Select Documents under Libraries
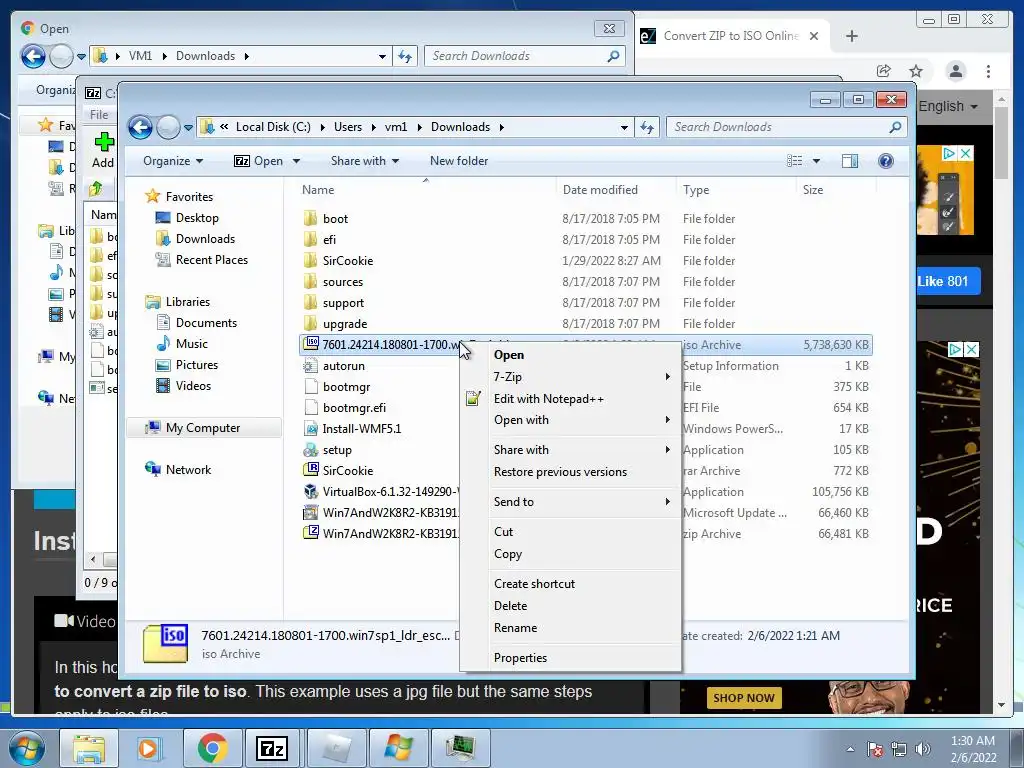Viewport: 1024px width, 768px height. click(197, 323)
